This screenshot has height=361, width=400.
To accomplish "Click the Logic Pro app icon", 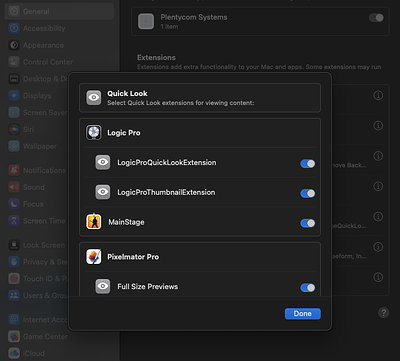I will [x=94, y=133].
